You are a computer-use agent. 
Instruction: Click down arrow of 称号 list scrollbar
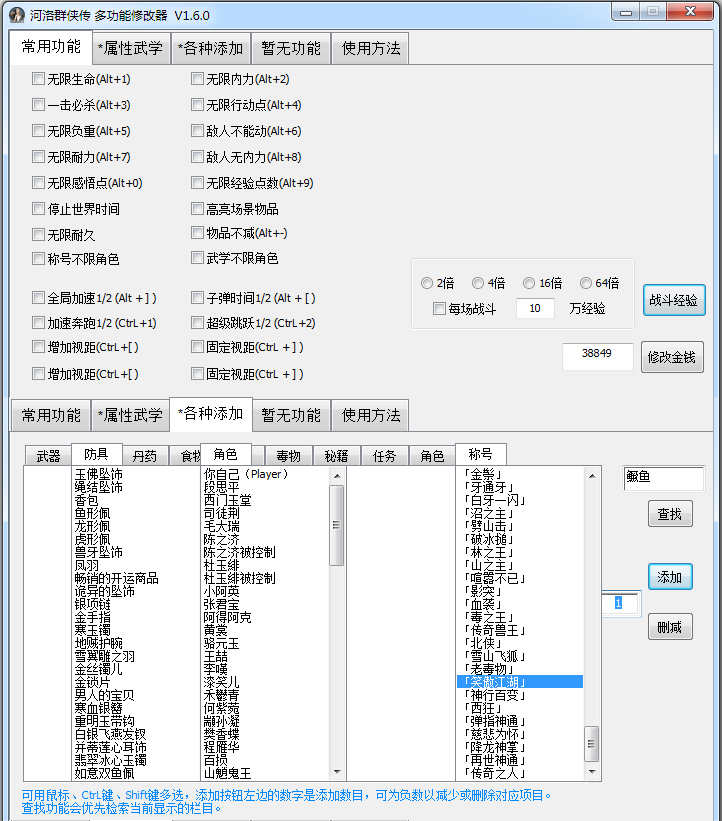[592, 771]
